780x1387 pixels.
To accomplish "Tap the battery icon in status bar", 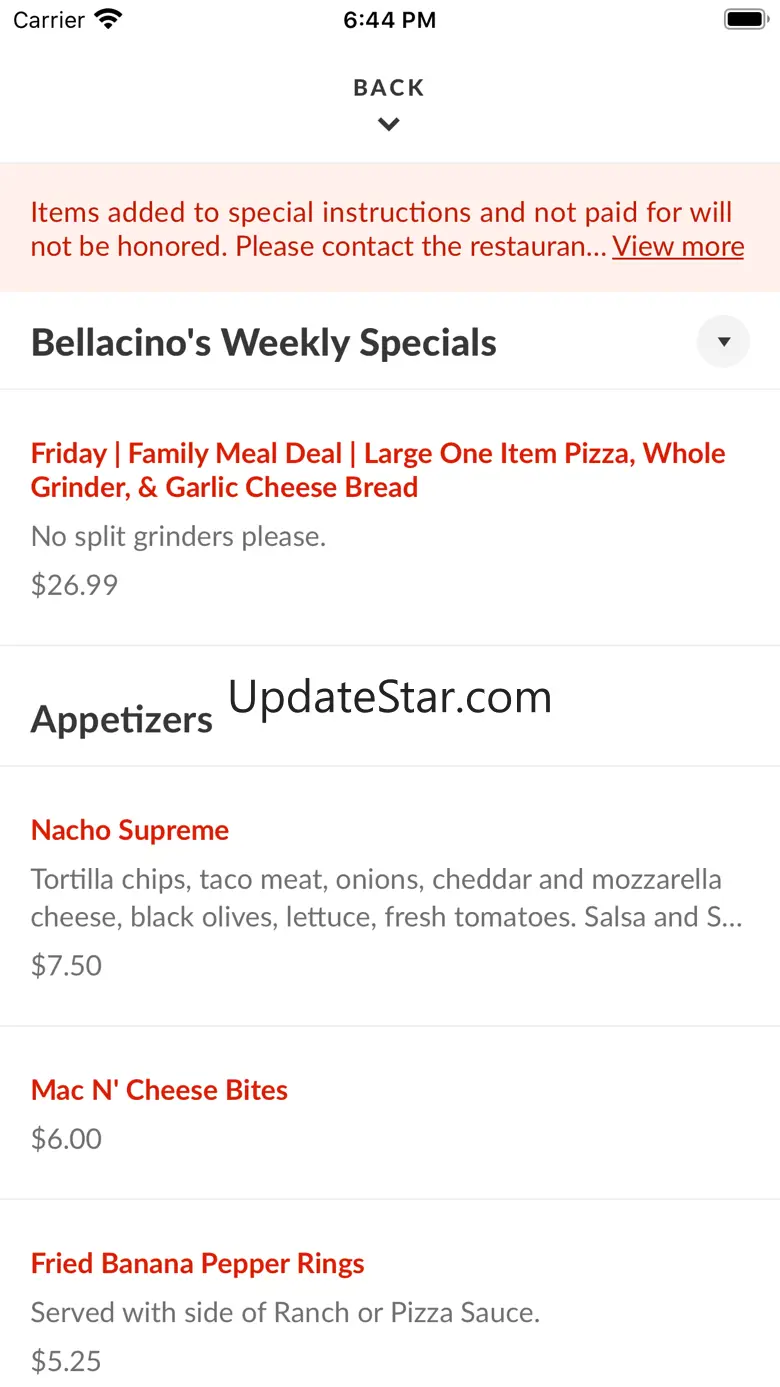I will (x=744, y=19).
